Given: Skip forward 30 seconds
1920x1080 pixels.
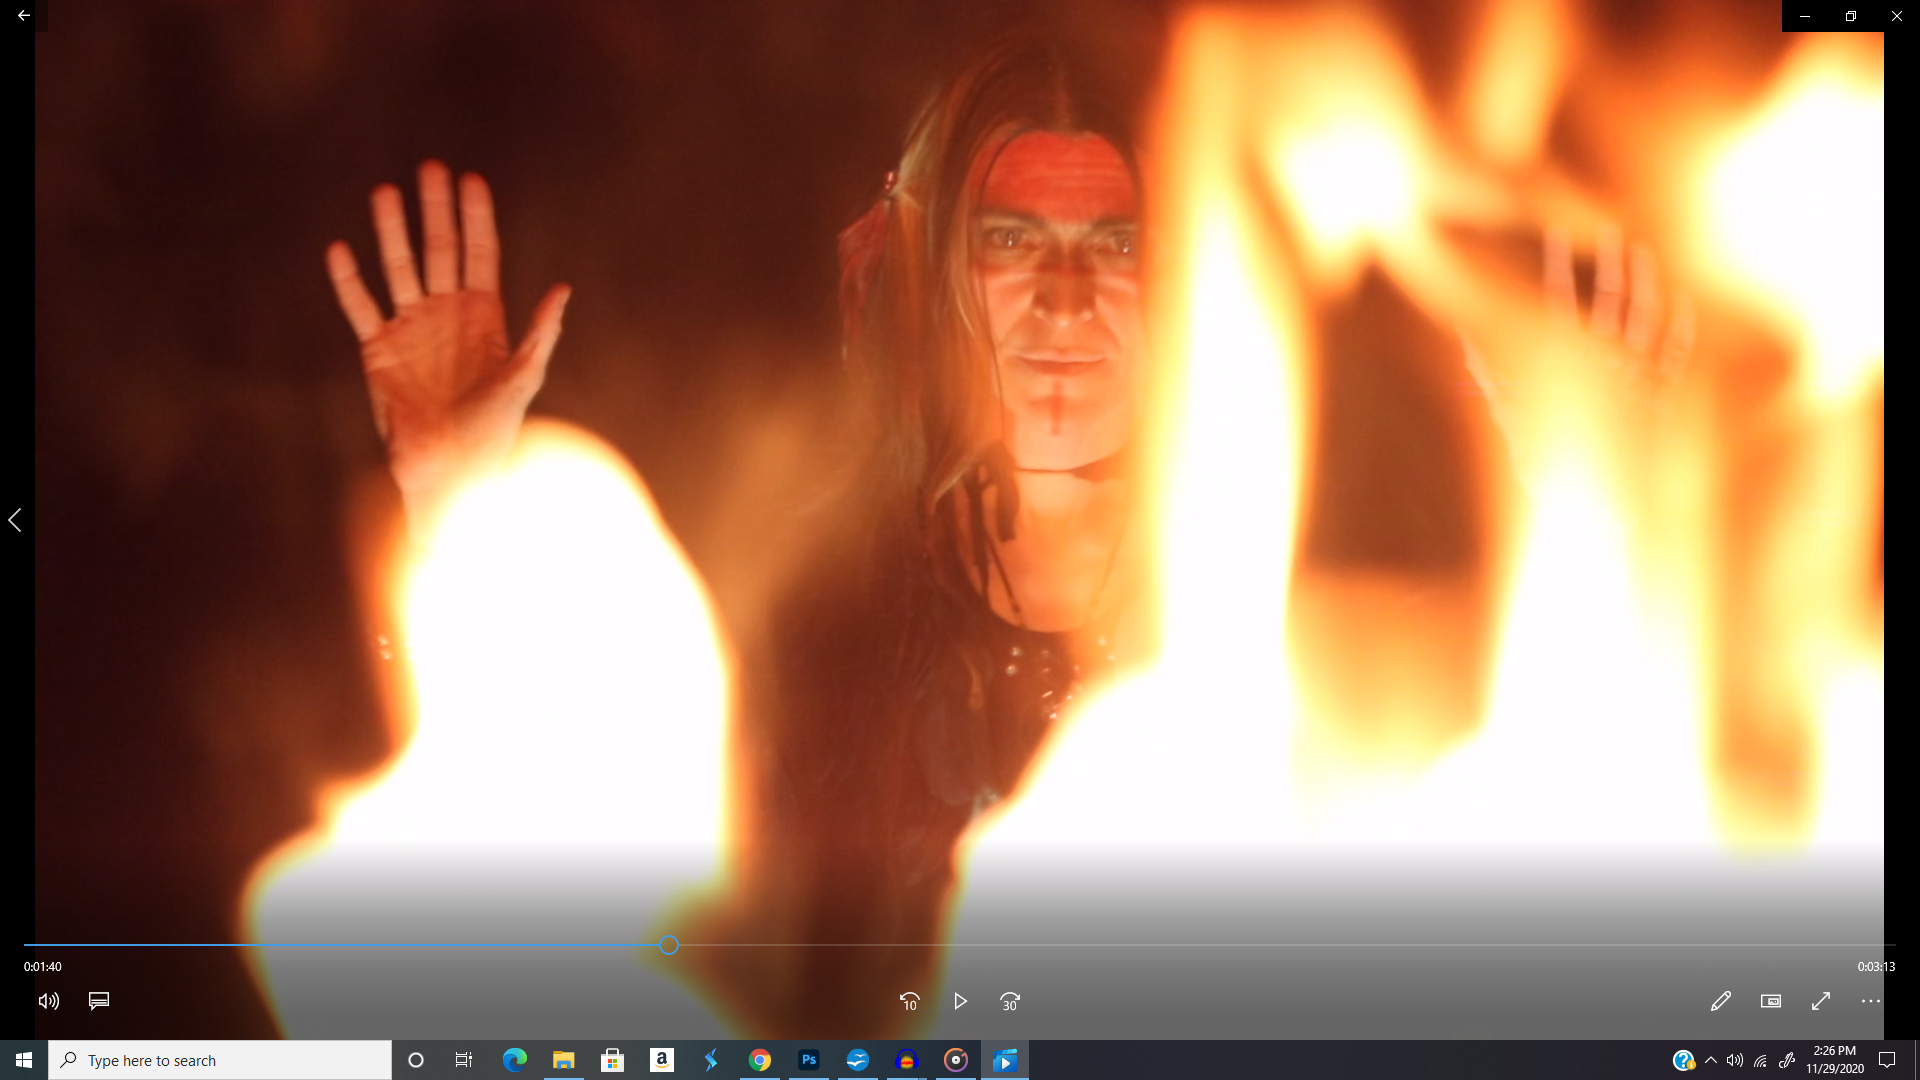Looking at the screenshot, I should [x=1010, y=1001].
